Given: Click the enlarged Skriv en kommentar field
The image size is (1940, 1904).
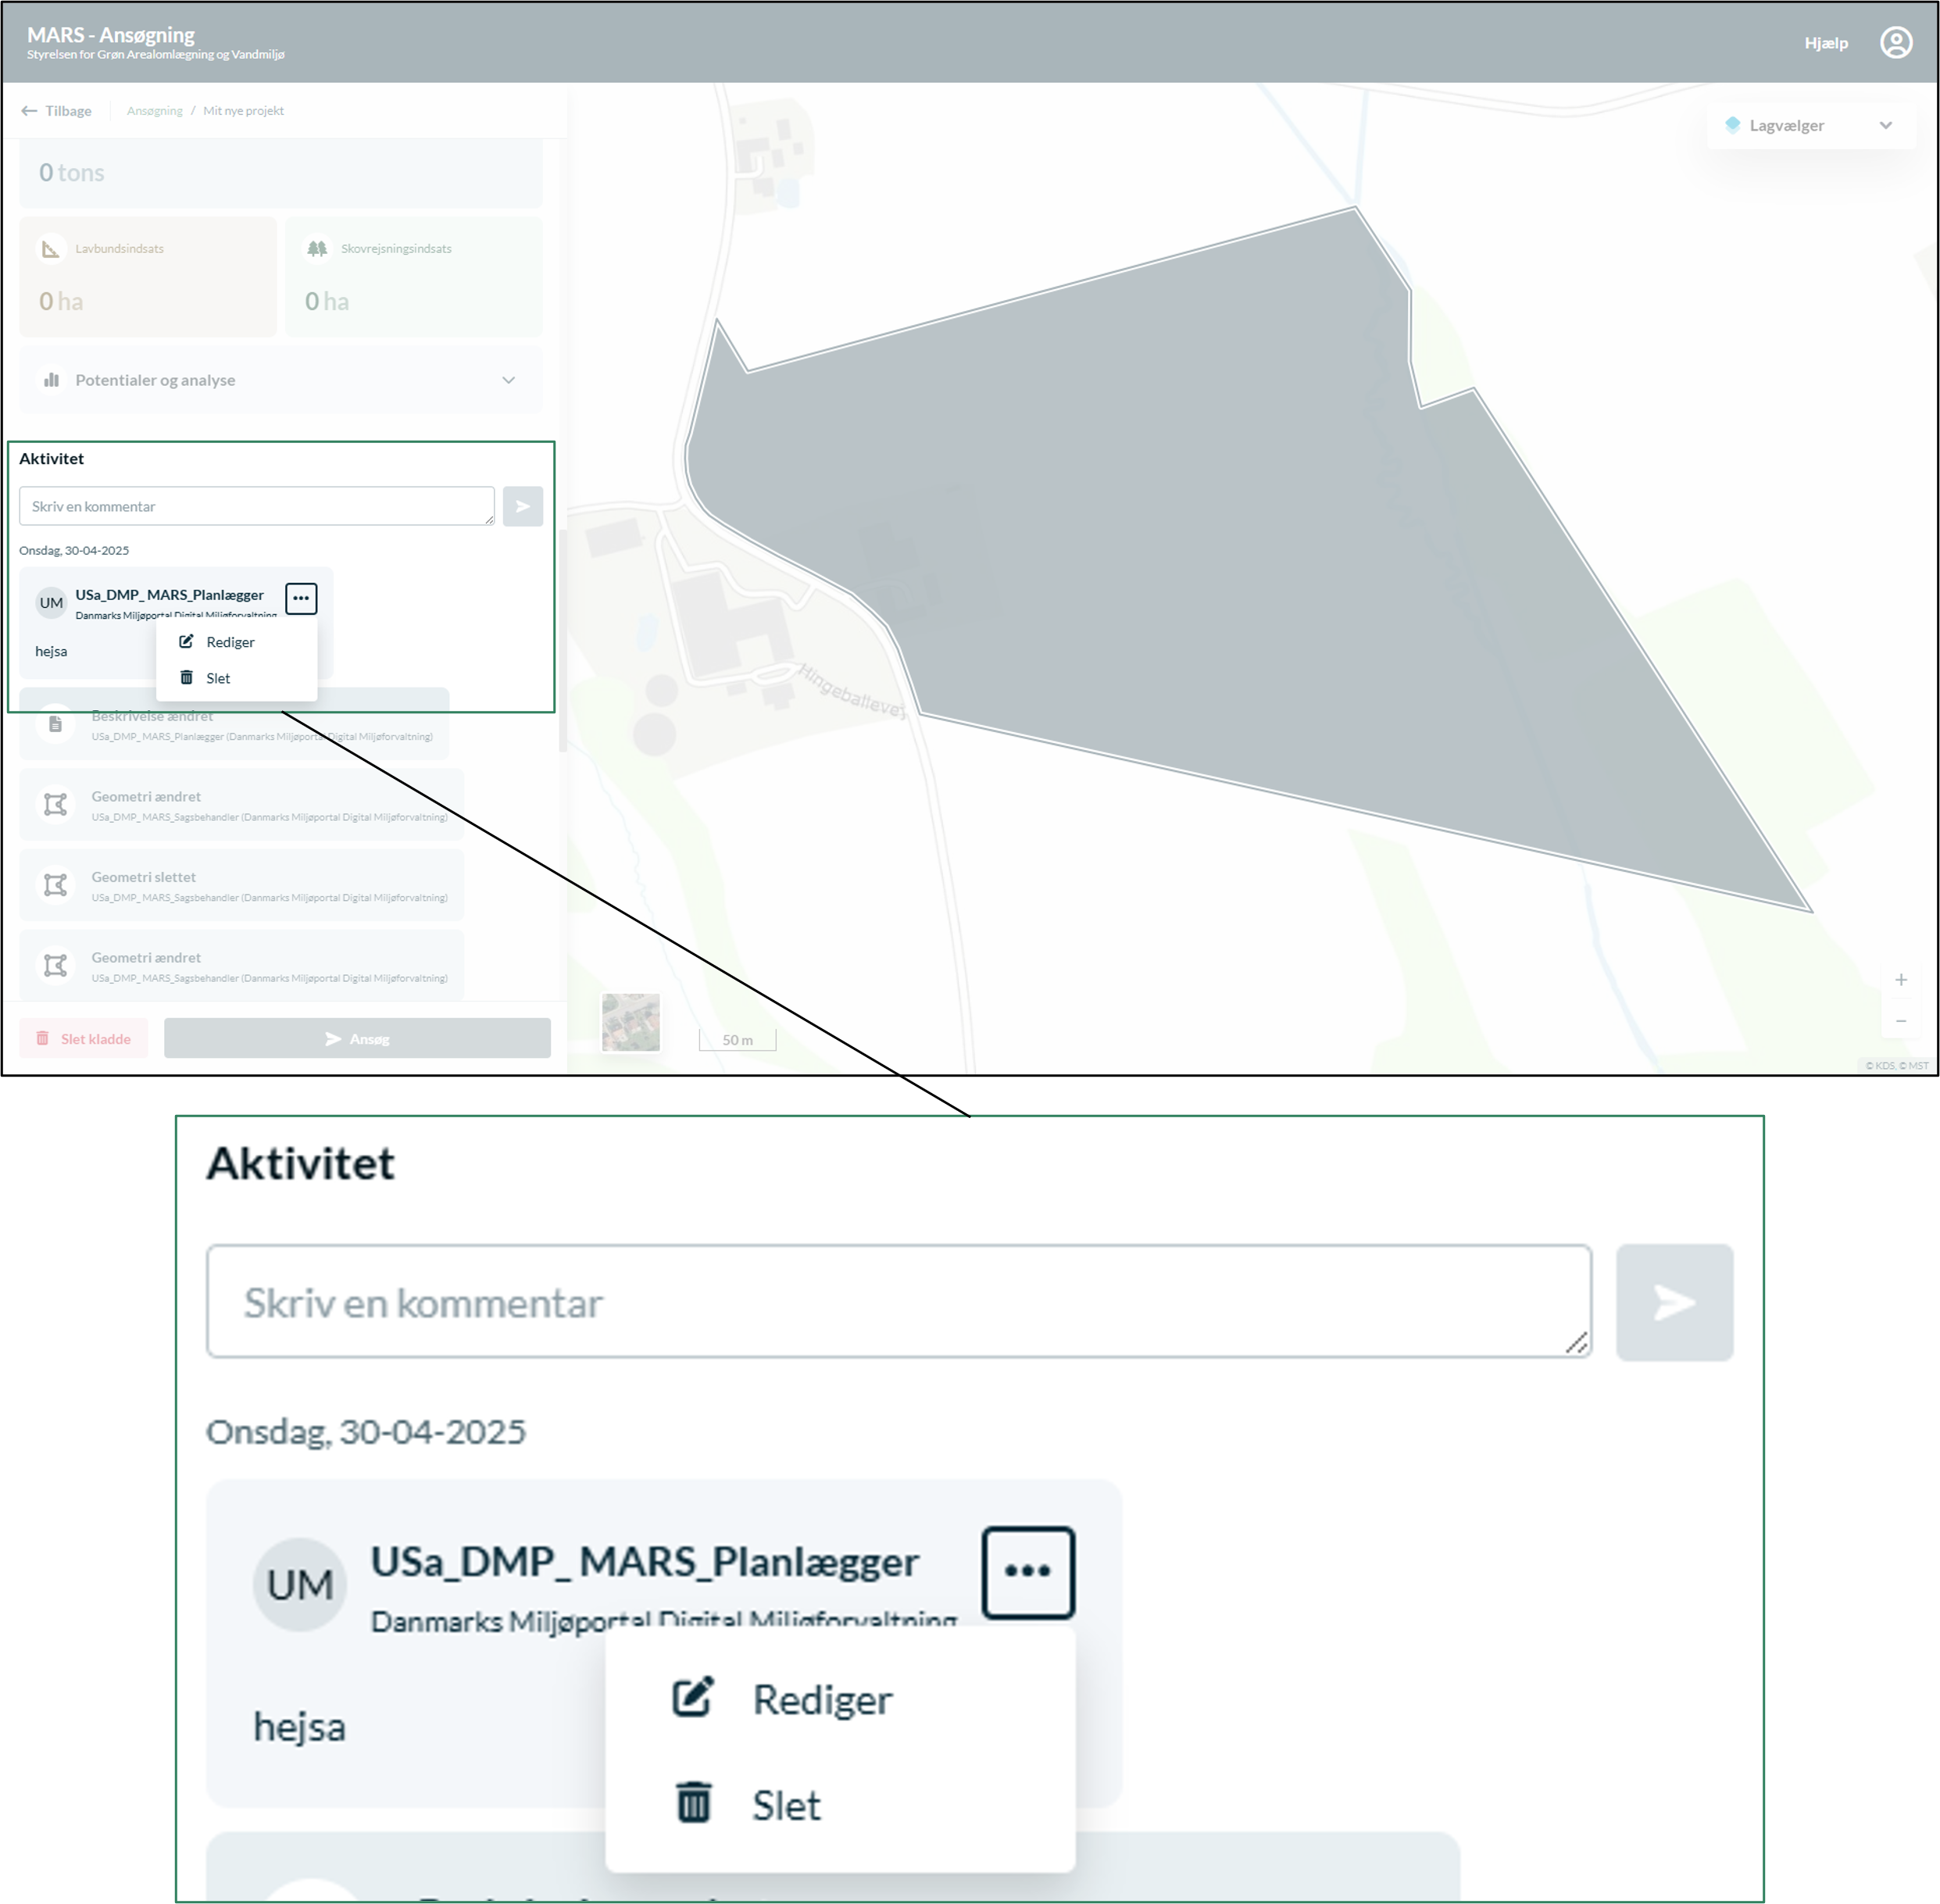Looking at the screenshot, I should coord(899,1302).
